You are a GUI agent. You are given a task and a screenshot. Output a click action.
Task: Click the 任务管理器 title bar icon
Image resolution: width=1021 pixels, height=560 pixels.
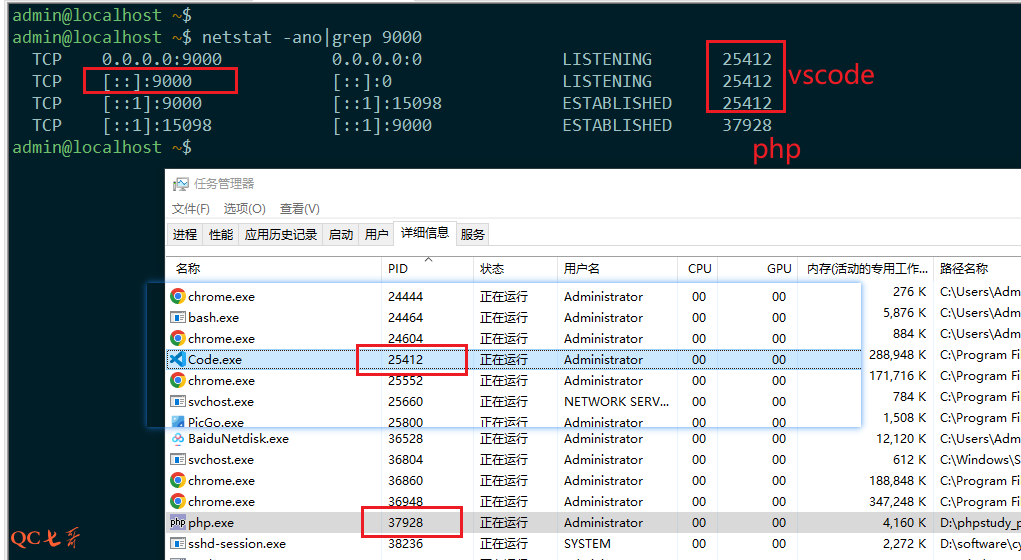(181, 184)
